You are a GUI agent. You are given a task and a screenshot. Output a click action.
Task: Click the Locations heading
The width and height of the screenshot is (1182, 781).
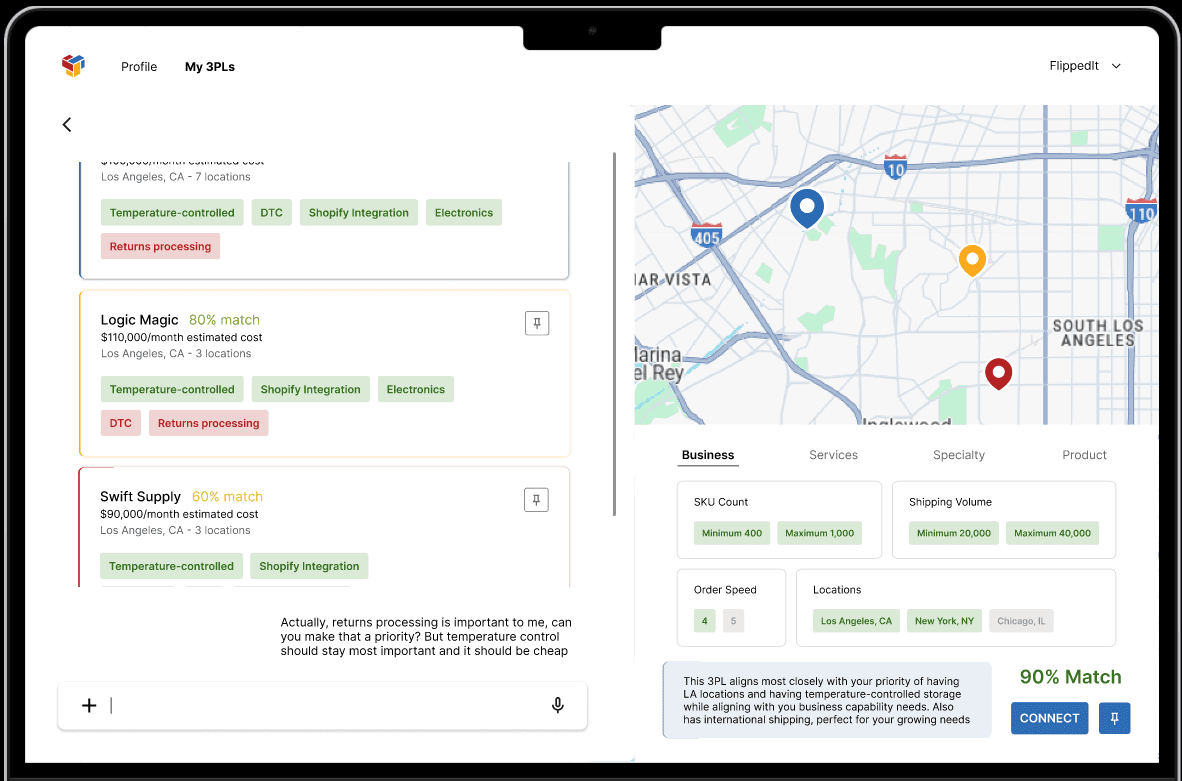click(837, 590)
